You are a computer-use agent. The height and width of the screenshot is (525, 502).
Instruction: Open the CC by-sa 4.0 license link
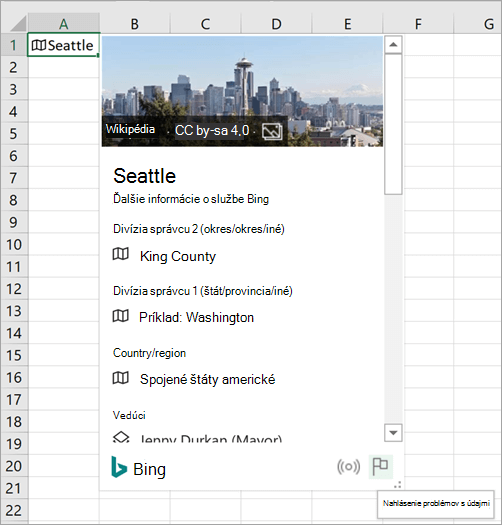click(x=212, y=131)
